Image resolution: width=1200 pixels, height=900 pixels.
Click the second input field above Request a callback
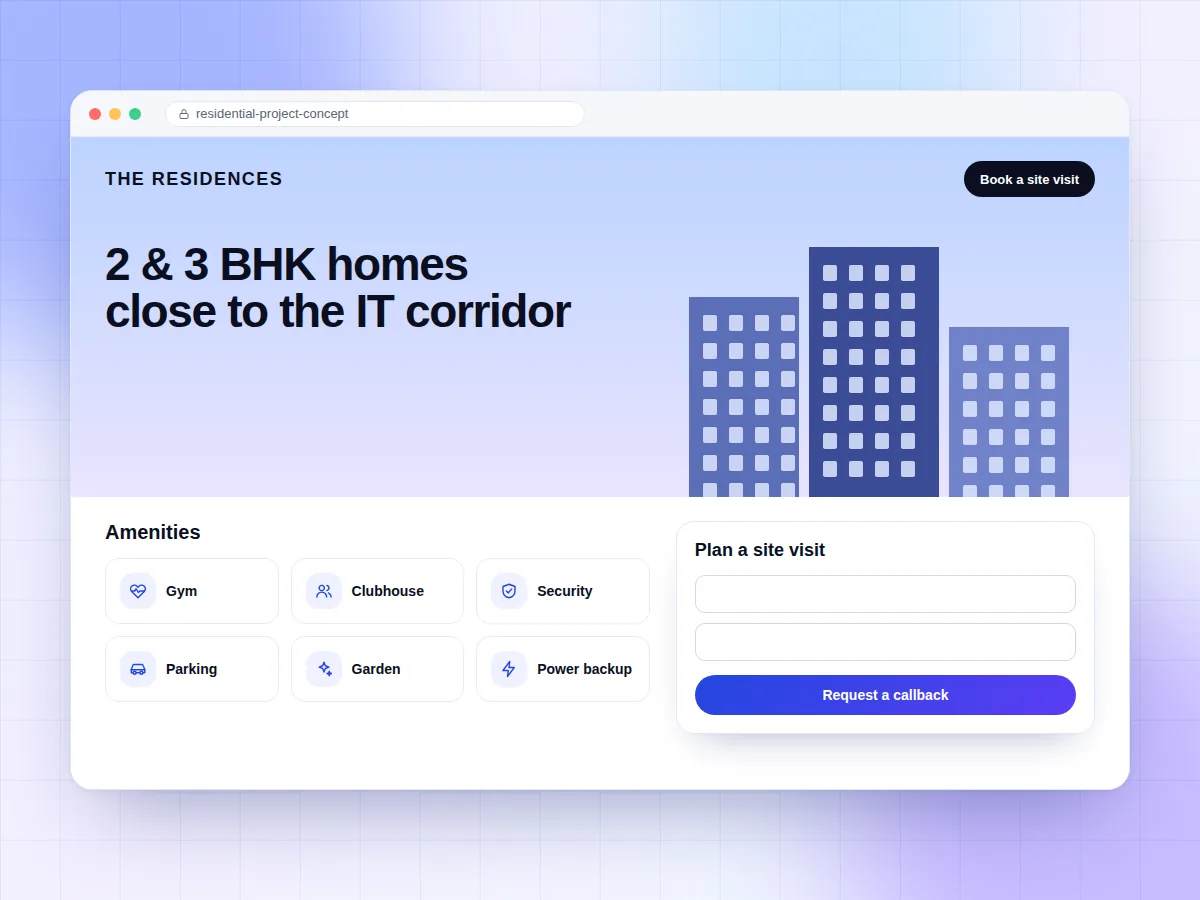[885, 642]
